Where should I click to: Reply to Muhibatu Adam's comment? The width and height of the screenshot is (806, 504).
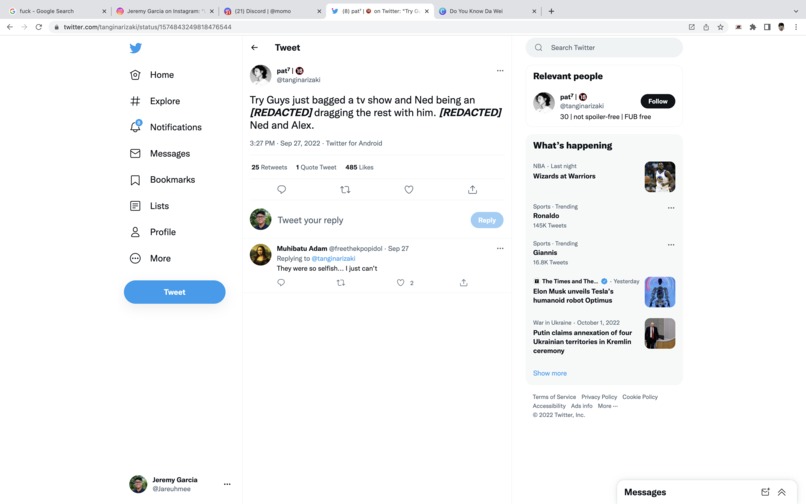coord(281,282)
